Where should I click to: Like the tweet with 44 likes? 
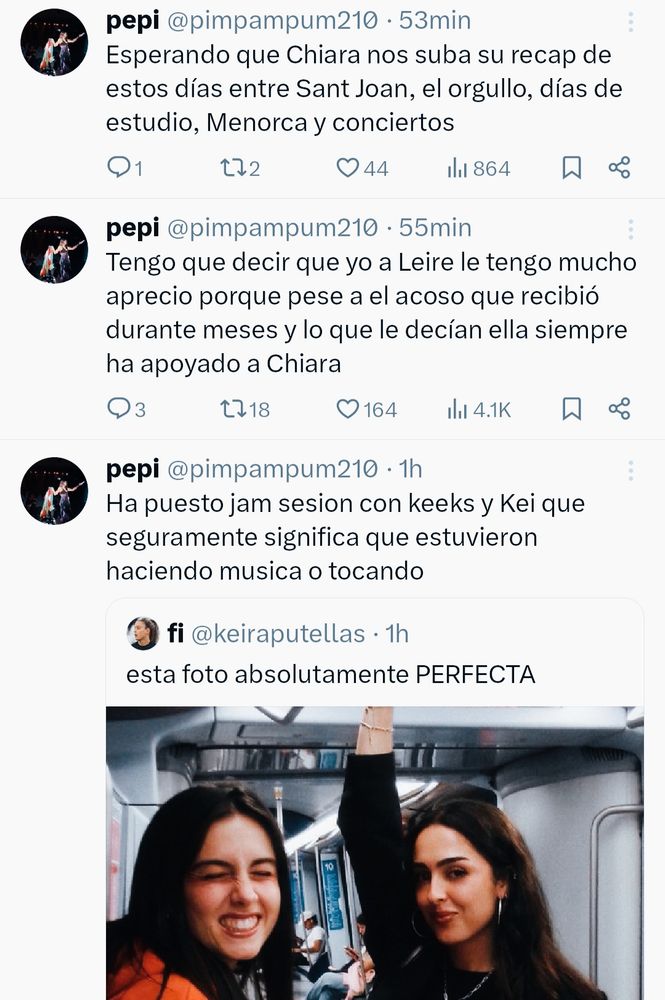(x=347, y=168)
